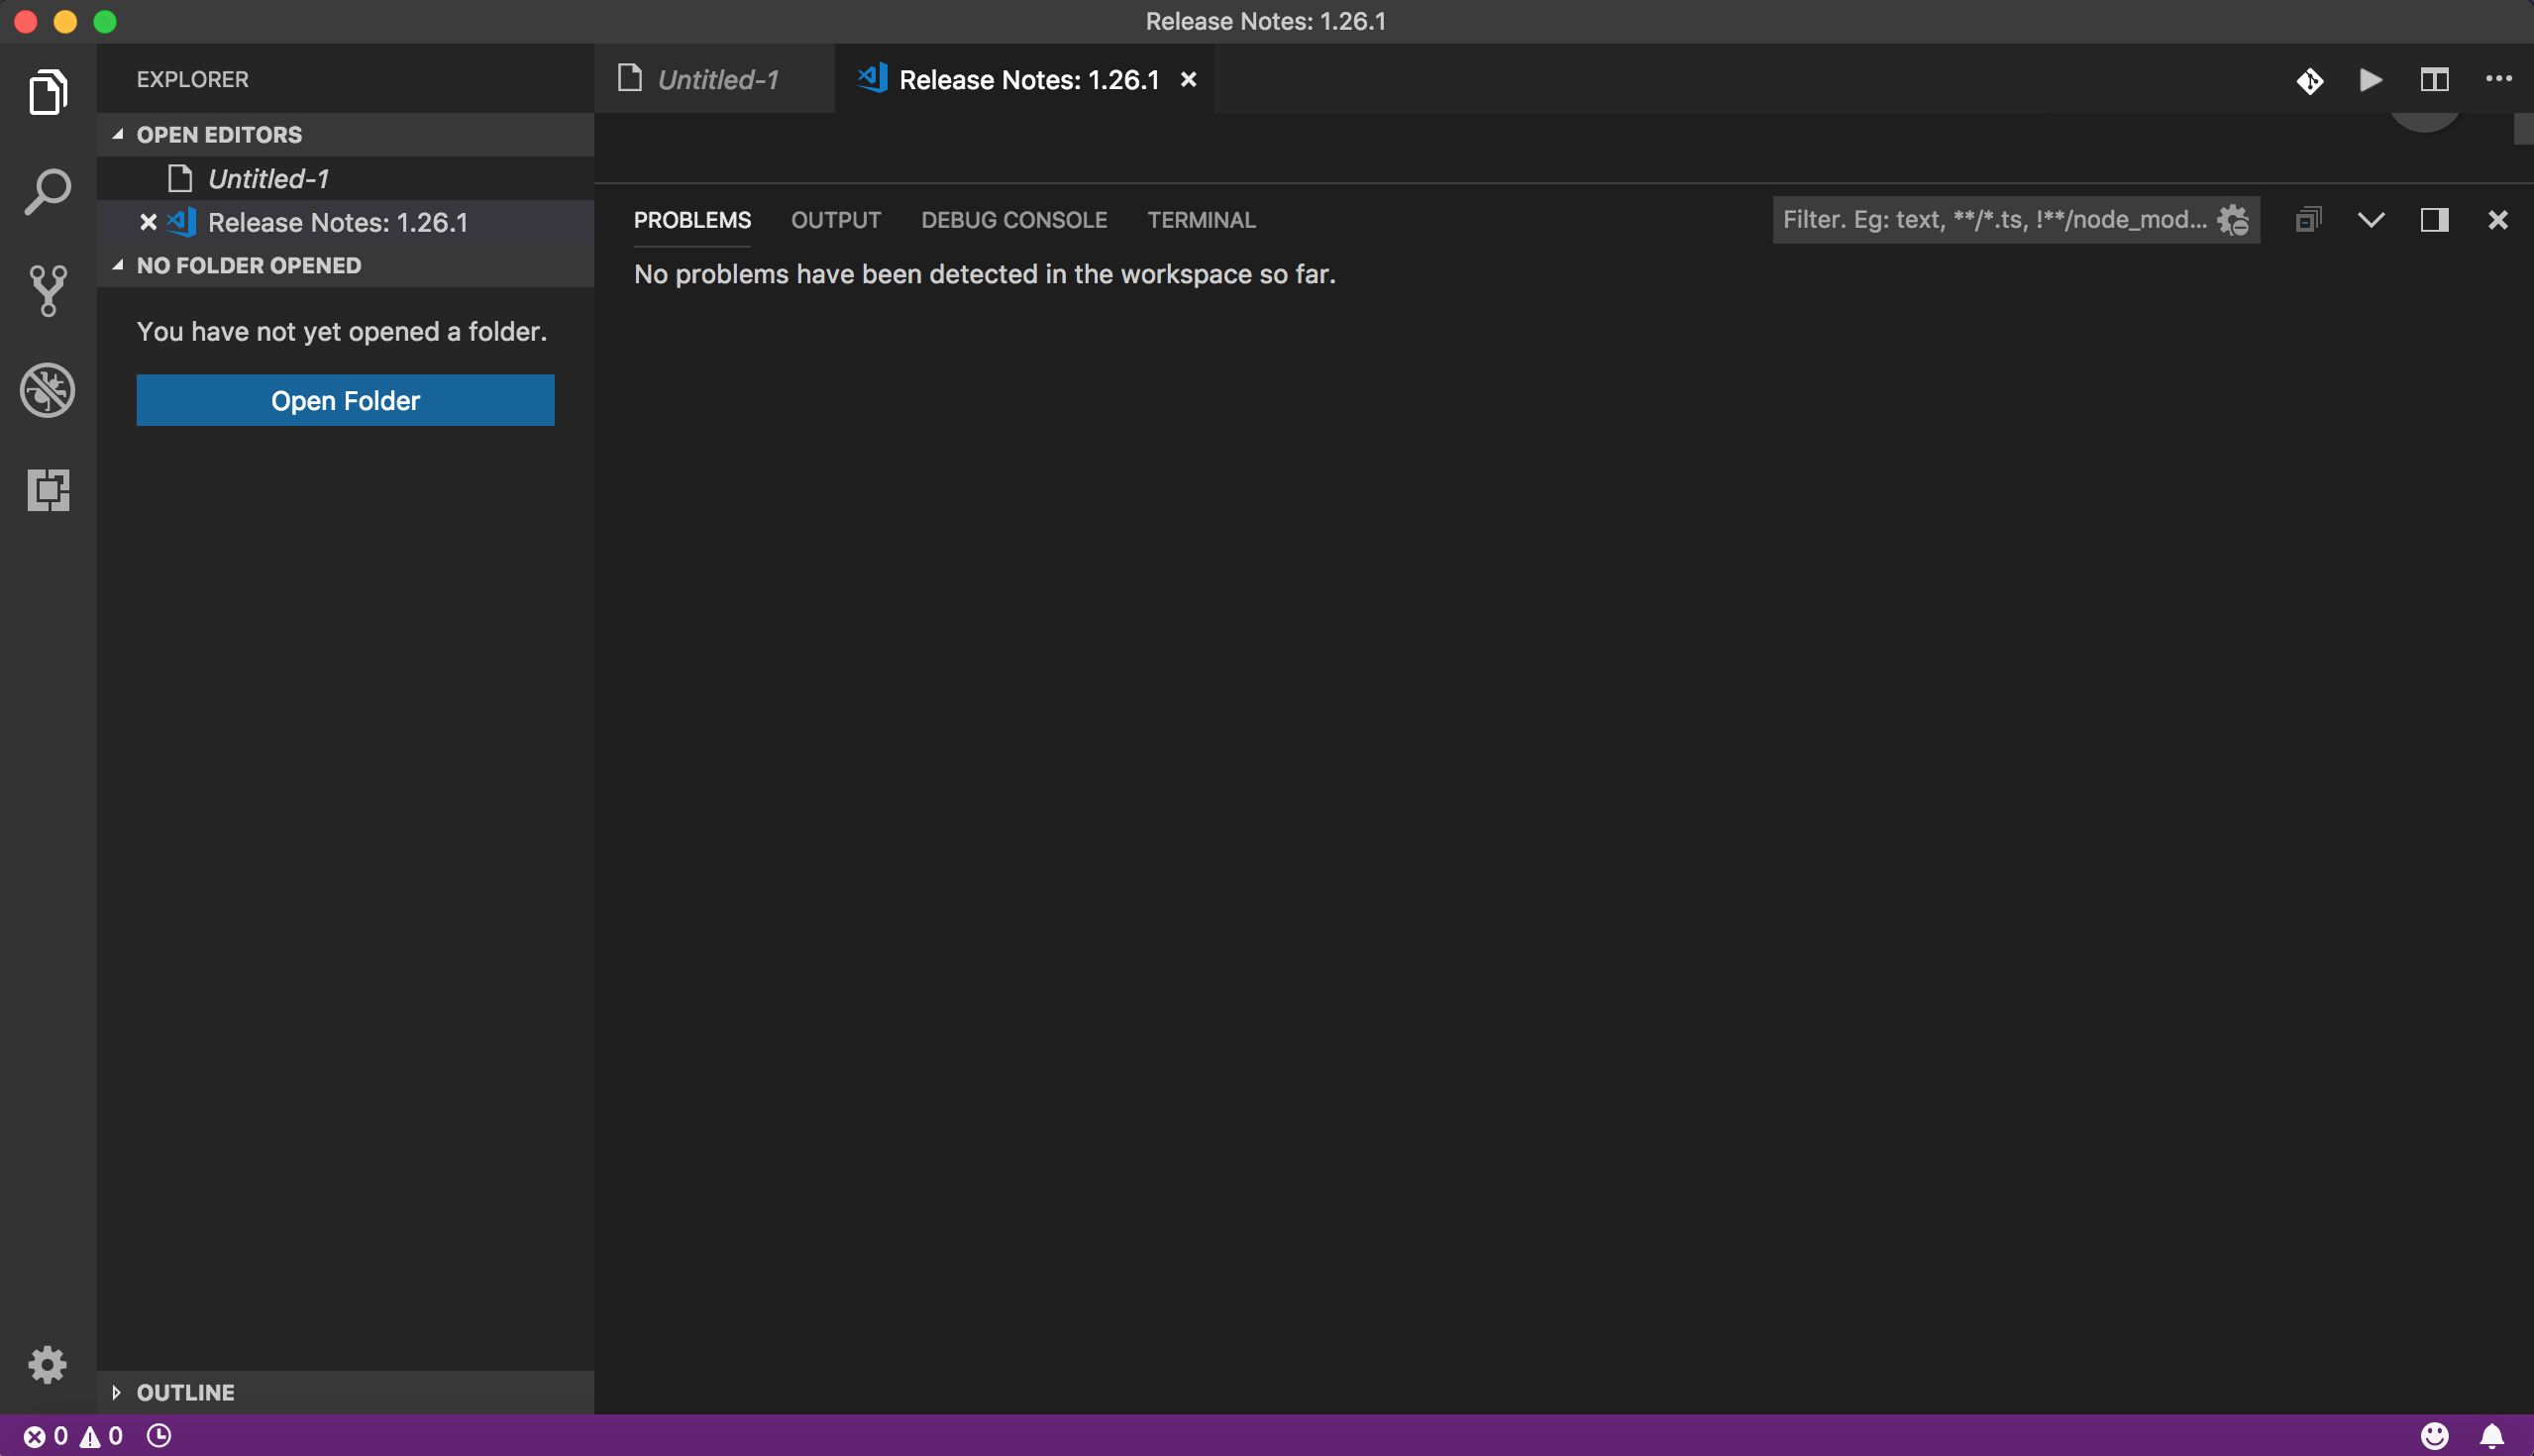Viewport: 2534px width, 1456px height.
Task: Toggle panel position to the right
Action: [2434, 220]
